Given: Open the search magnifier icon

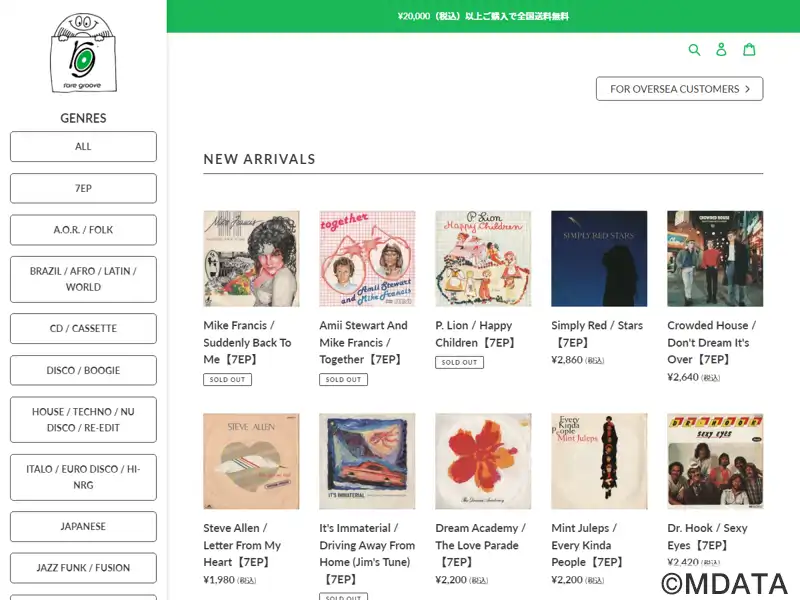Looking at the screenshot, I should 695,49.
